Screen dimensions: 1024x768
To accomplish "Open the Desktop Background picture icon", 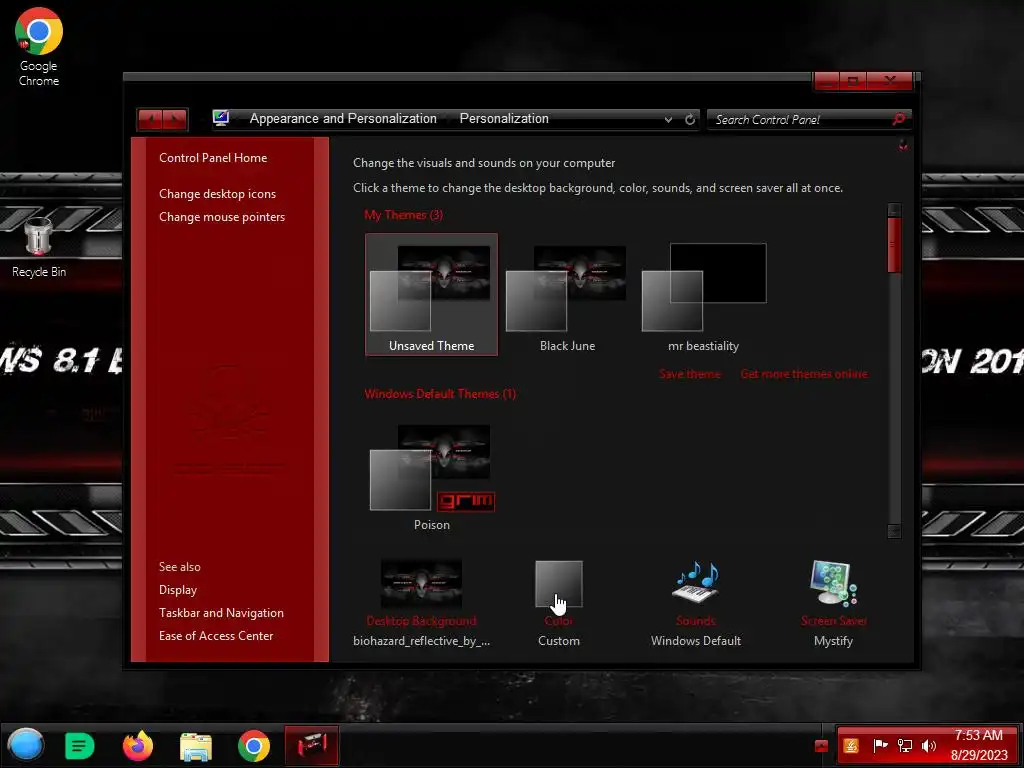I will pyautogui.click(x=421, y=583).
